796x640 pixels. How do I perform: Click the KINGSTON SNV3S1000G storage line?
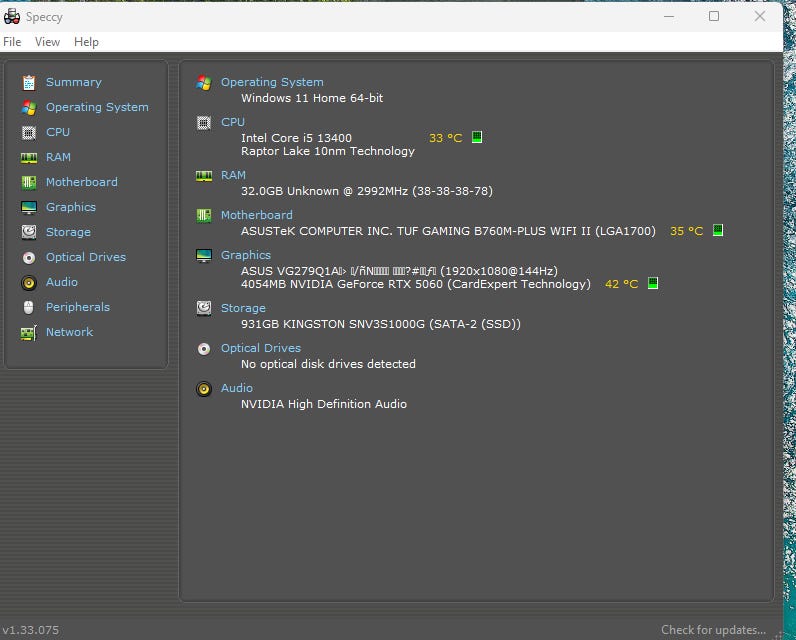click(x=381, y=324)
